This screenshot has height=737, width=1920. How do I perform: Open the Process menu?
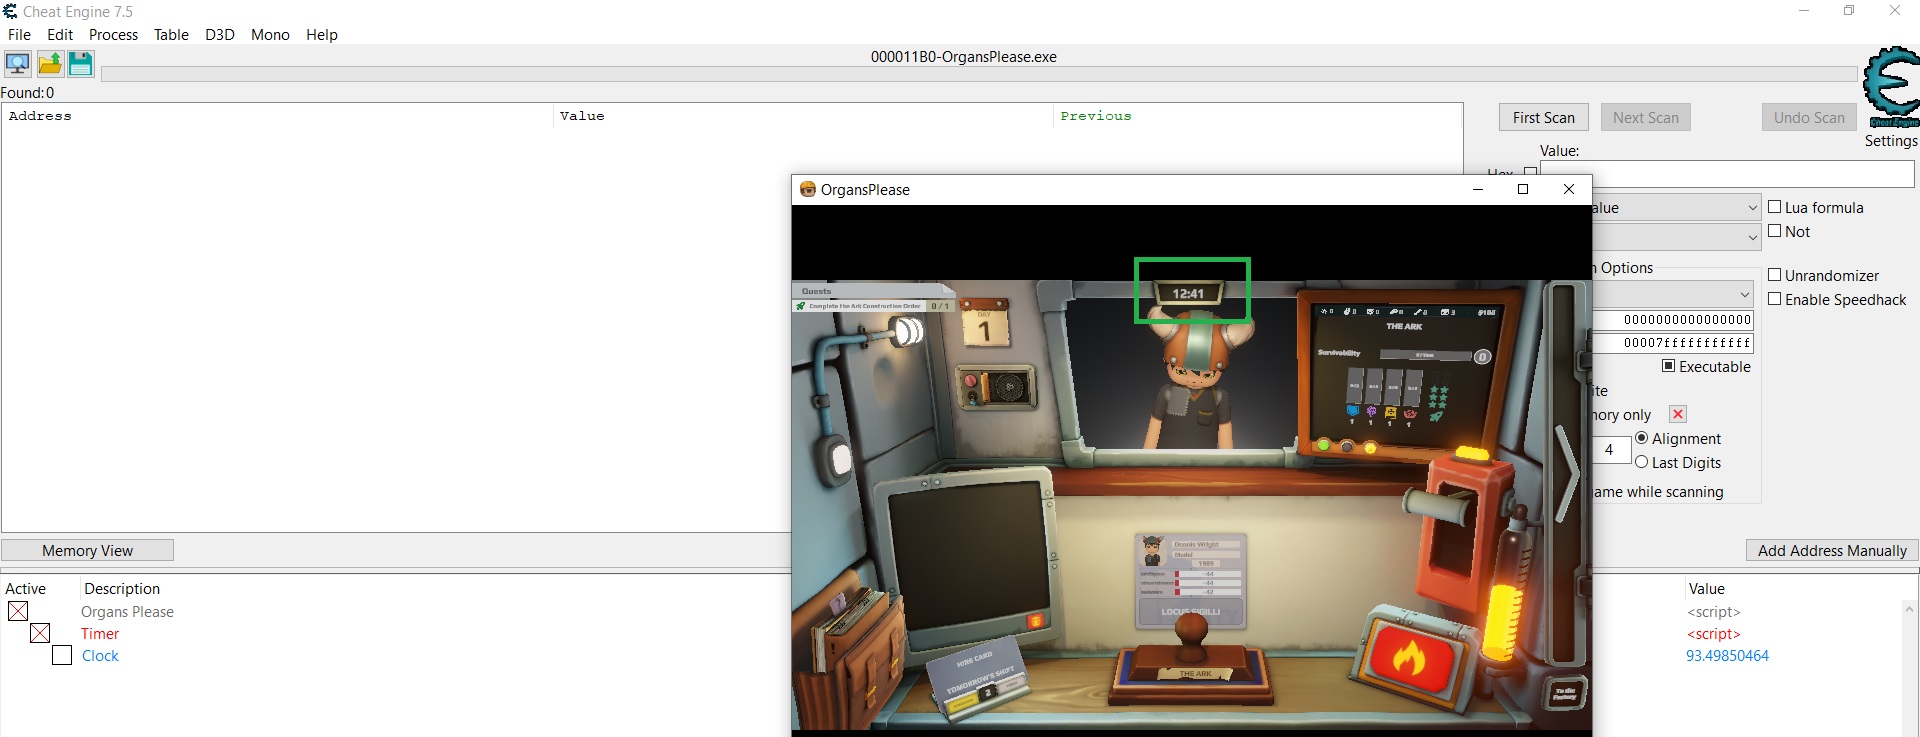[x=113, y=34]
